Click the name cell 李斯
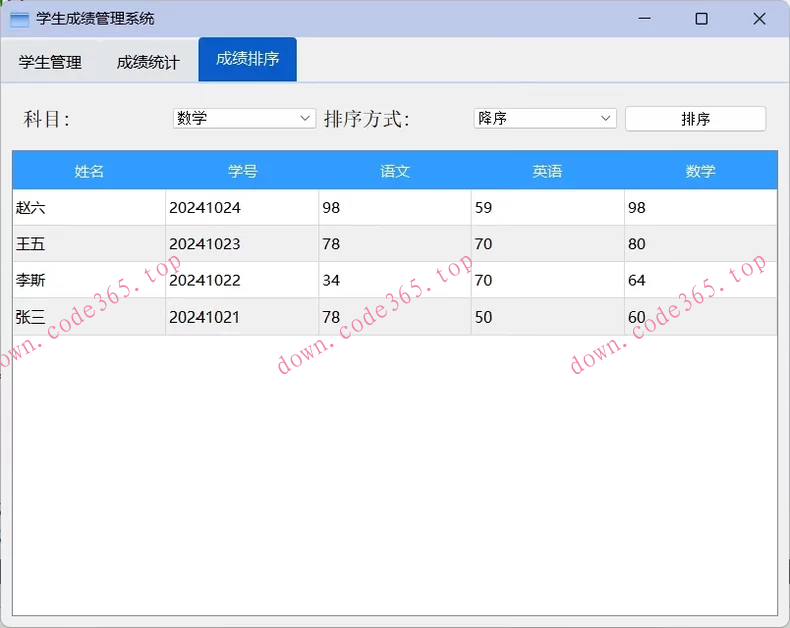 coord(89,281)
